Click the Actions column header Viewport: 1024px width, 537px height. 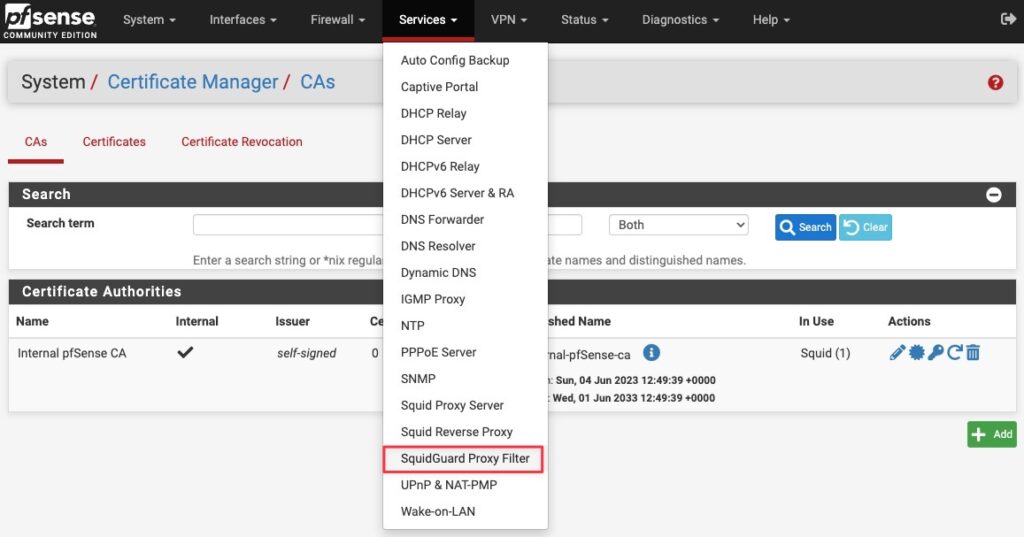click(909, 321)
